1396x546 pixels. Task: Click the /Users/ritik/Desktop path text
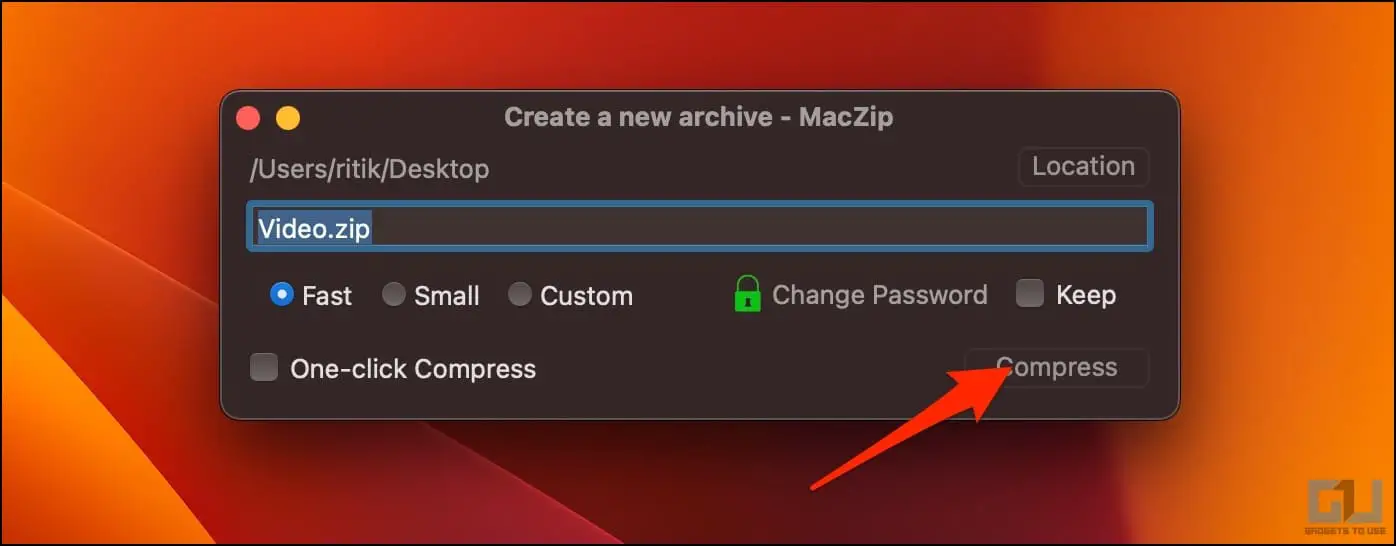coord(369,169)
